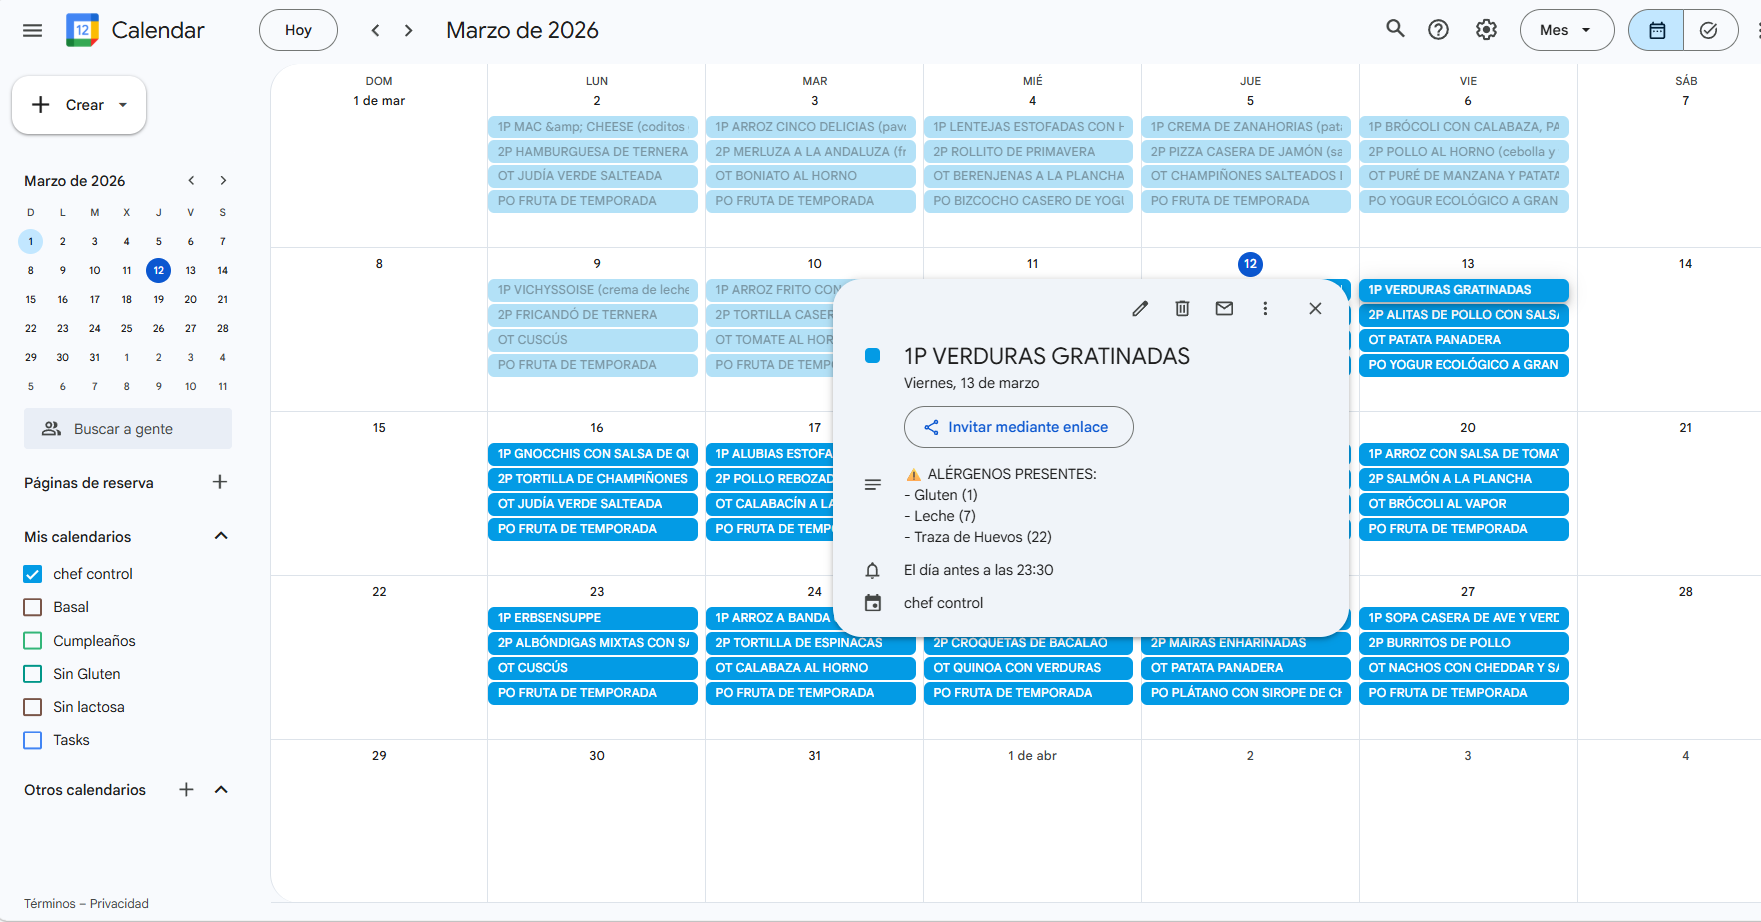This screenshot has width=1761, height=922.
Task: Open the settings gear menu
Action: point(1486,30)
